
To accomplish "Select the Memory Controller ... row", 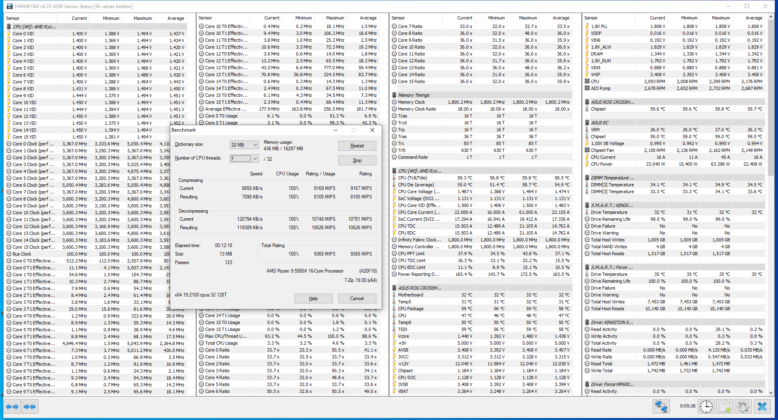I will (481, 246).
